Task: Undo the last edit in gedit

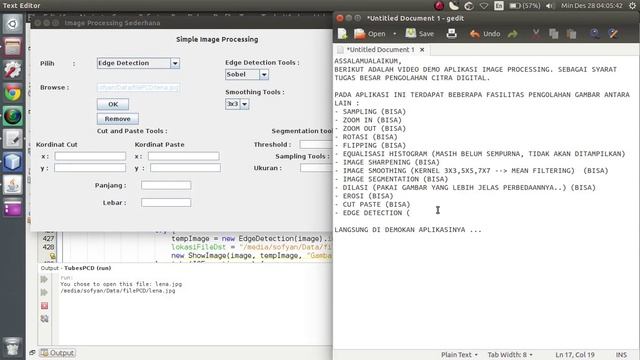Action: pyautogui.click(x=484, y=34)
